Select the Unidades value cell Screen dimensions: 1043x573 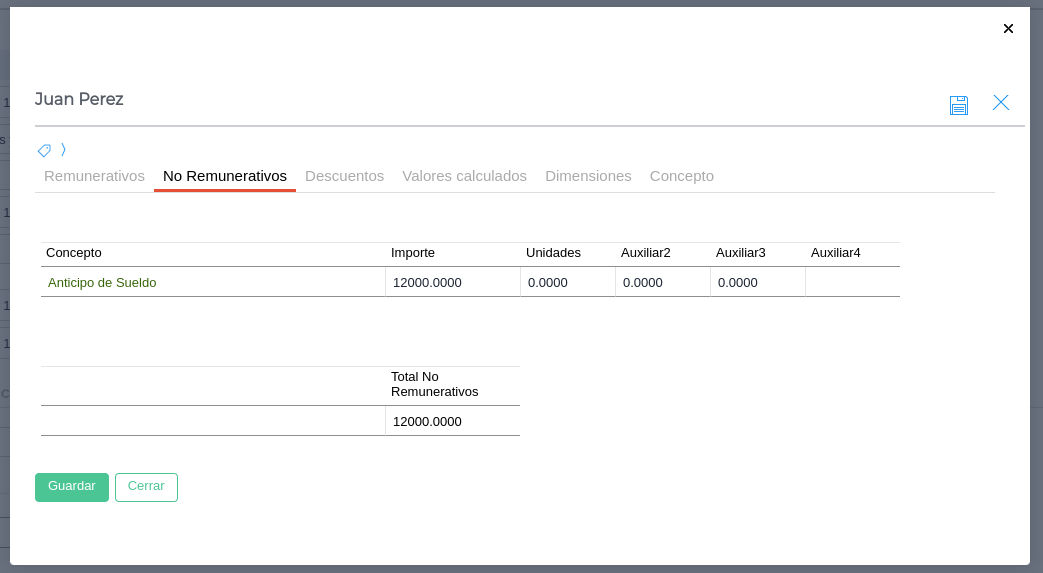click(567, 283)
